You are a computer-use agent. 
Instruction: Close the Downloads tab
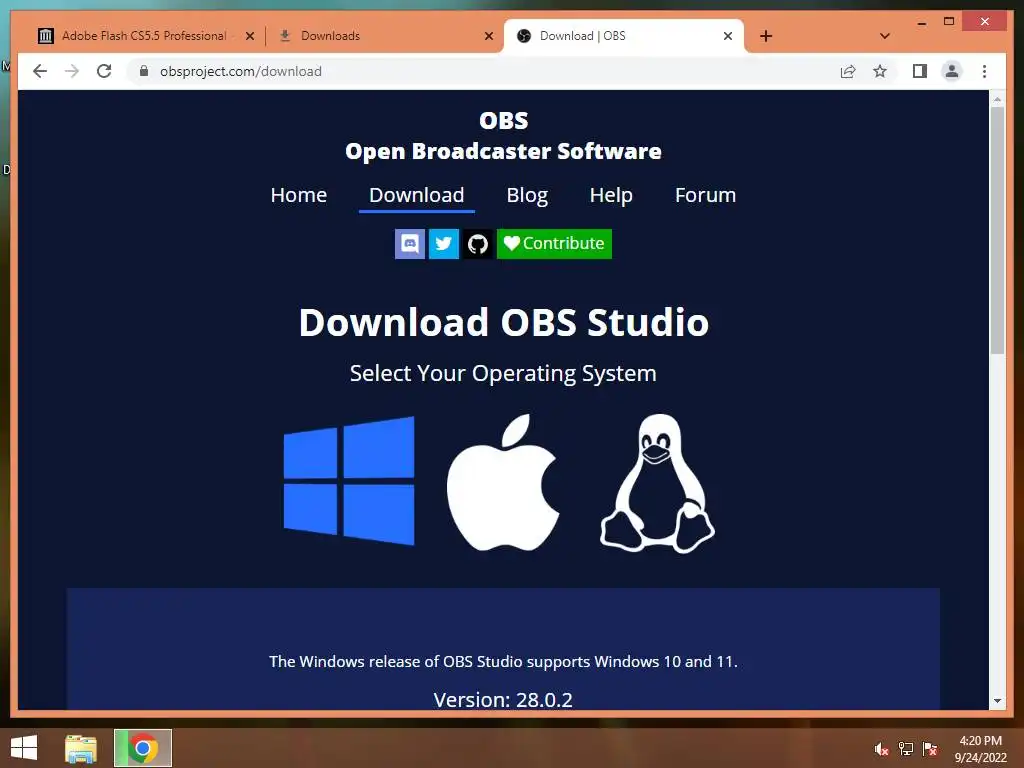(488, 37)
